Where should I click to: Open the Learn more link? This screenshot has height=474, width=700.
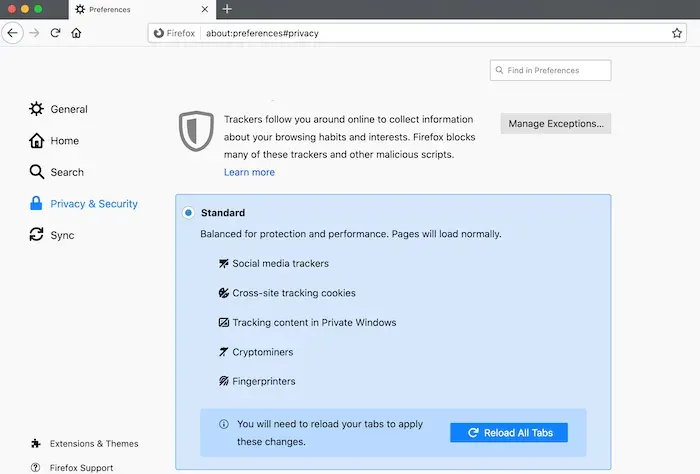tap(249, 172)
